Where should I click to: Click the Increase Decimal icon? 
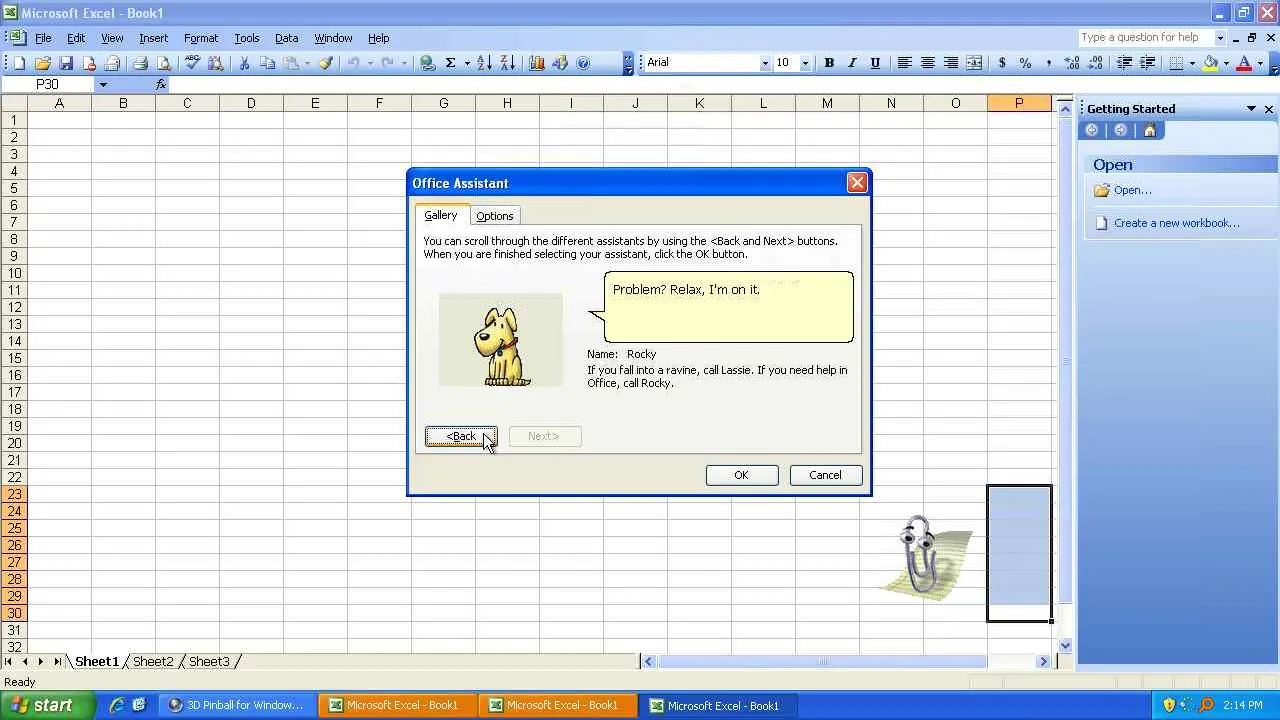pyautogui.click(x=1072, y=63)
